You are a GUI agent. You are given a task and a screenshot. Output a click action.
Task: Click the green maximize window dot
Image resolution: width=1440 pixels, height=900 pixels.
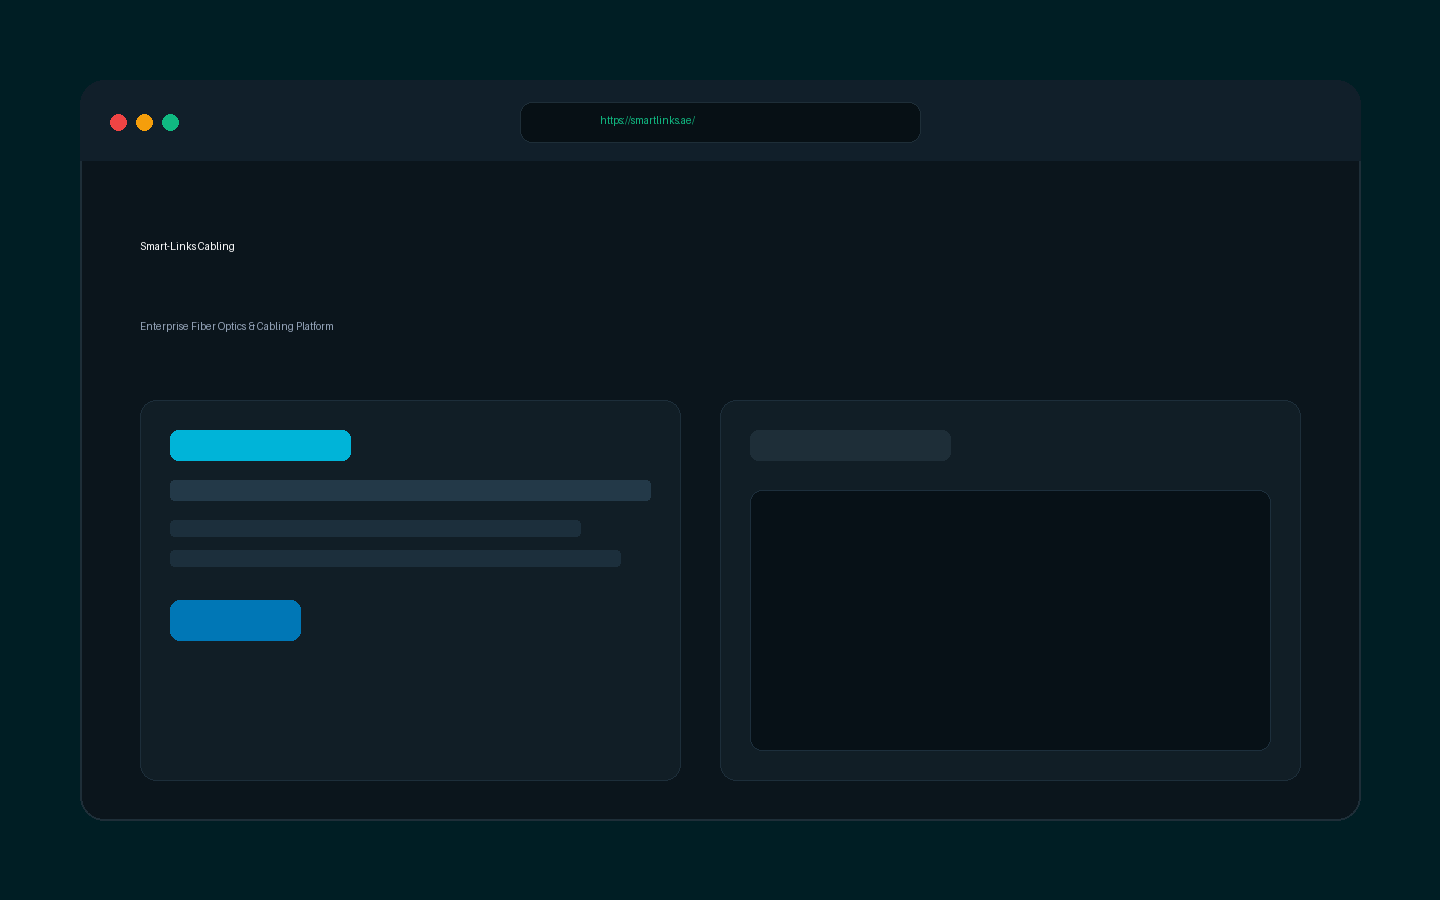tap(170, 122)
